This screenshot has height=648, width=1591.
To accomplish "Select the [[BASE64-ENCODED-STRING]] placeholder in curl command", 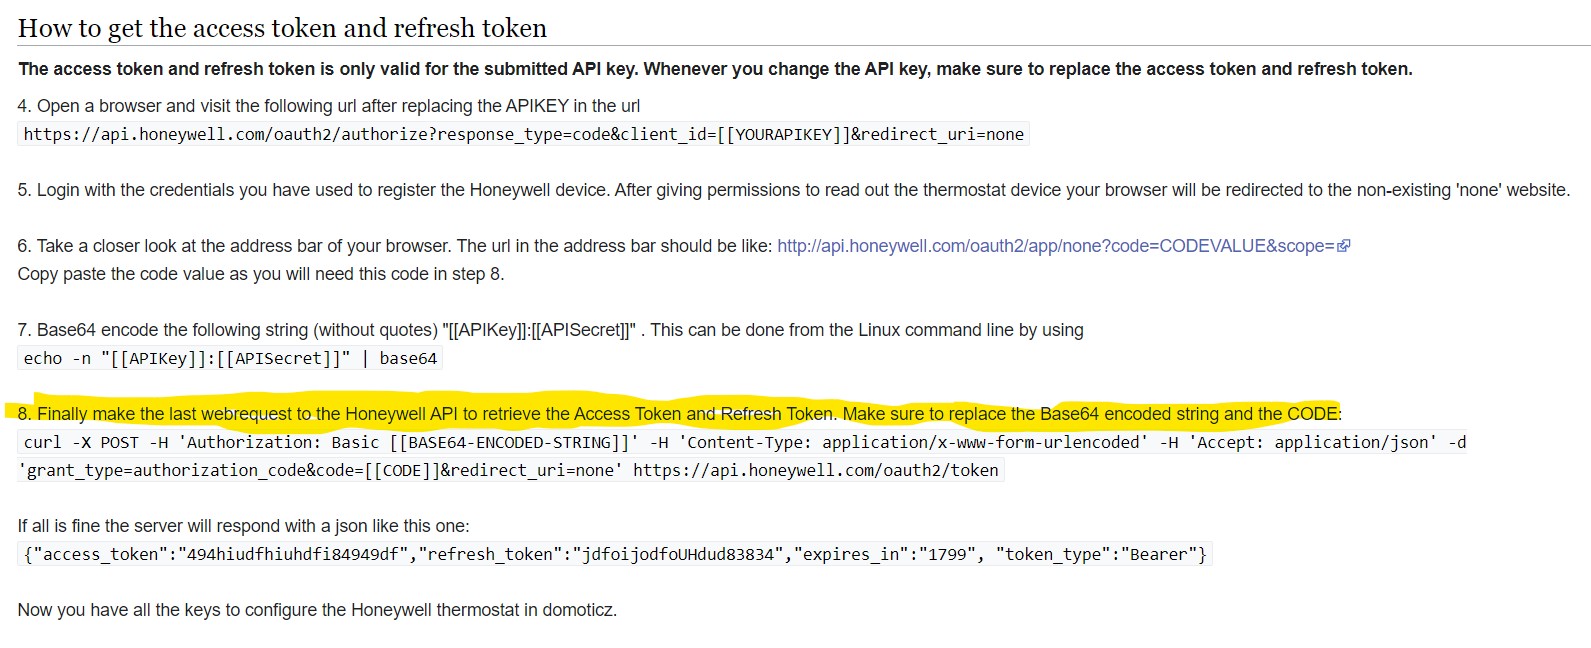I will pyautogui.click(x=514, y=442).
